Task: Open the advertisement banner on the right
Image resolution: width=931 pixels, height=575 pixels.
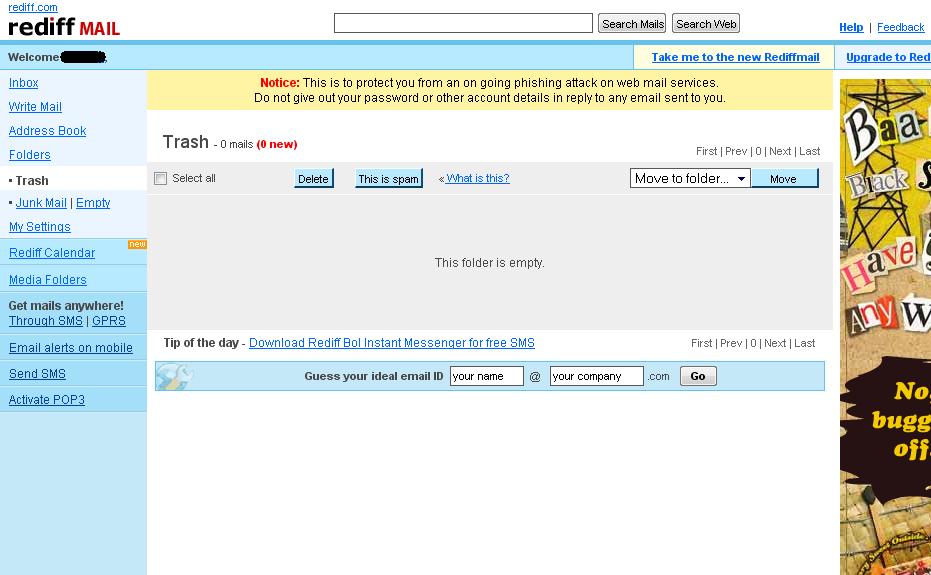Action: click(x=885, y=327)
